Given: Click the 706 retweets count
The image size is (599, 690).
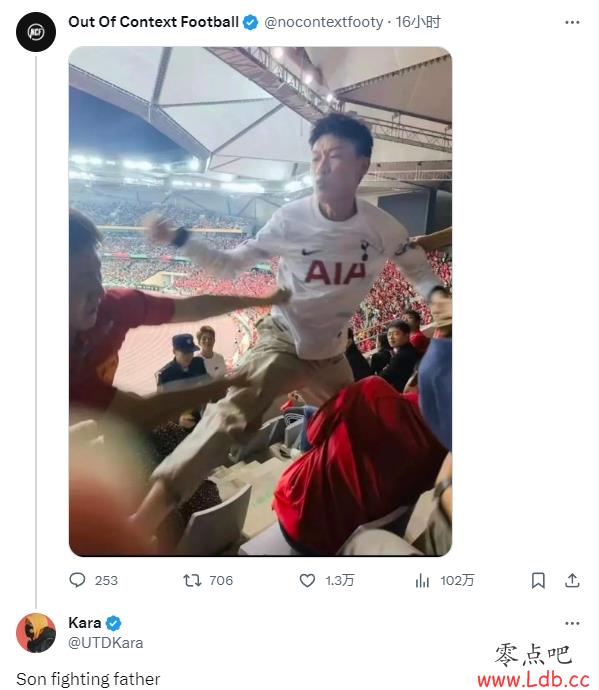Looking at the screenshot, I should 221,580.
